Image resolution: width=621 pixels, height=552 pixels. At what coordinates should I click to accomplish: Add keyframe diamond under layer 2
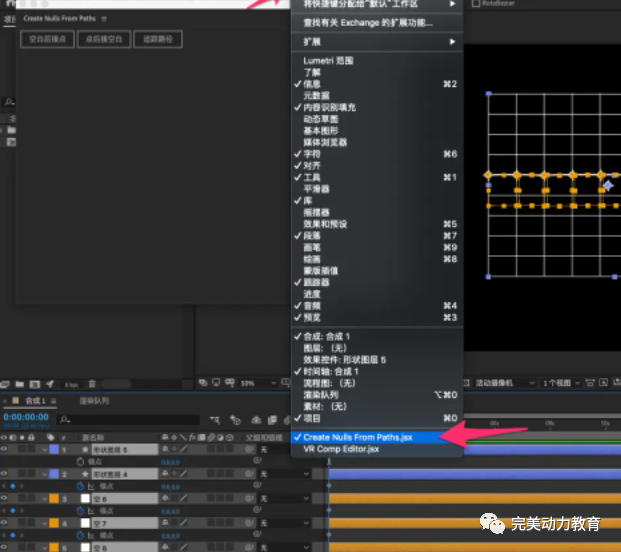click(13, 486)
